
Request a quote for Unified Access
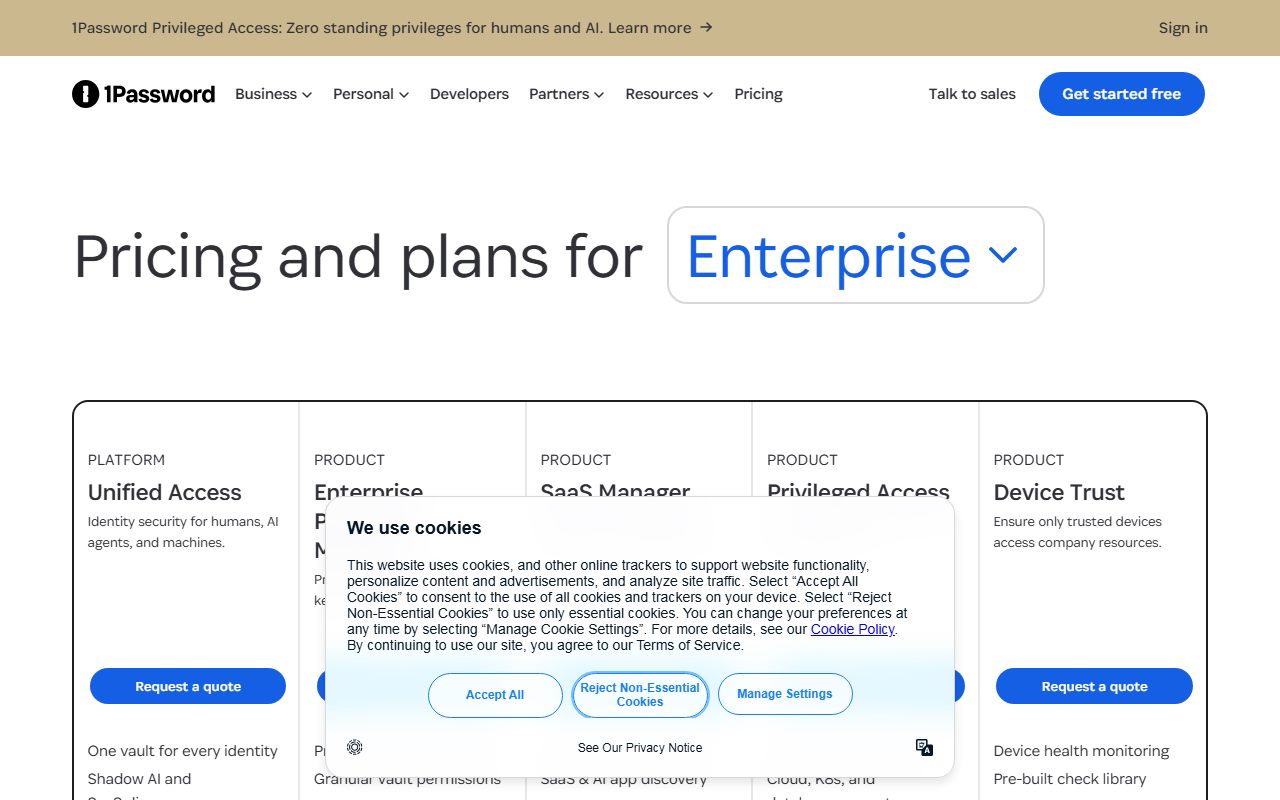[188, 686]
